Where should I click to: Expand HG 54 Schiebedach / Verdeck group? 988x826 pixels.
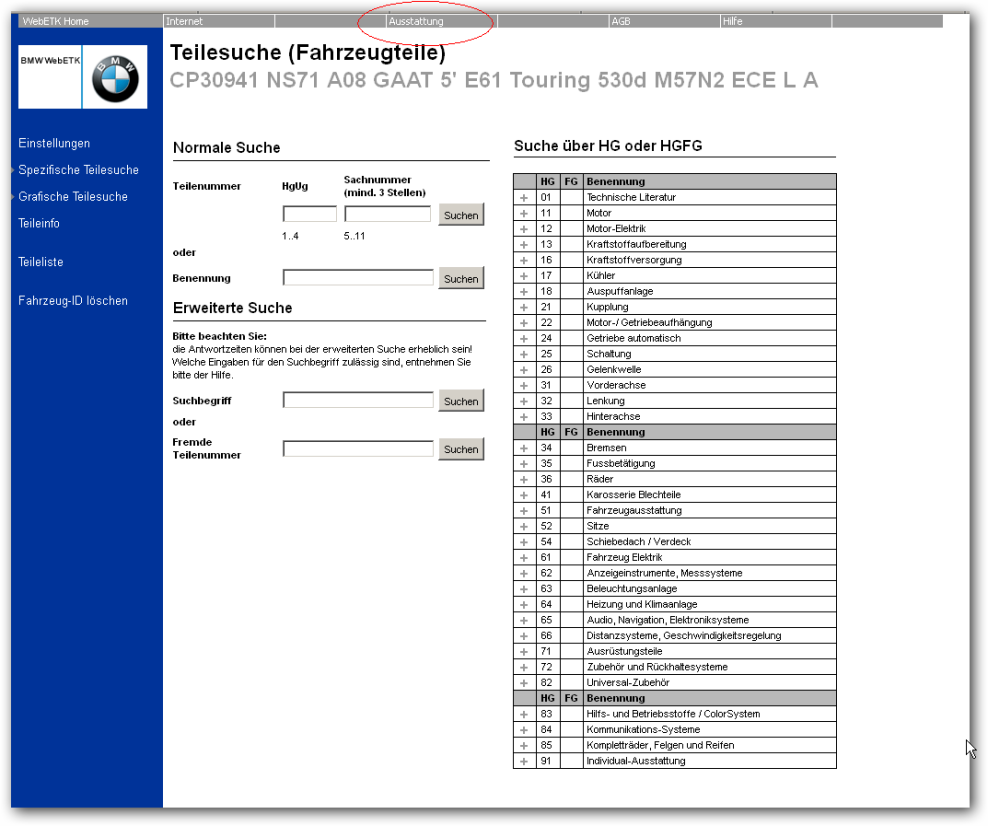524,542
